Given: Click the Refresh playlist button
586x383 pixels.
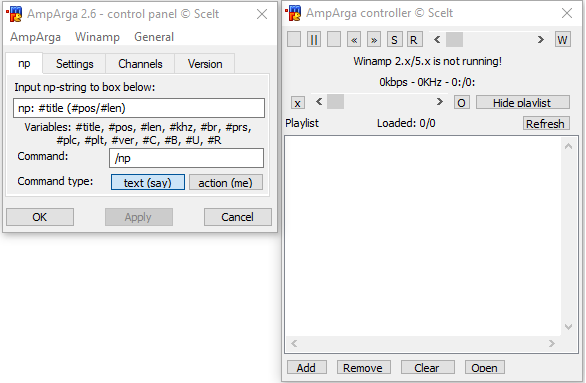Looking at the screenshot, I should click(x=546, y=123).
